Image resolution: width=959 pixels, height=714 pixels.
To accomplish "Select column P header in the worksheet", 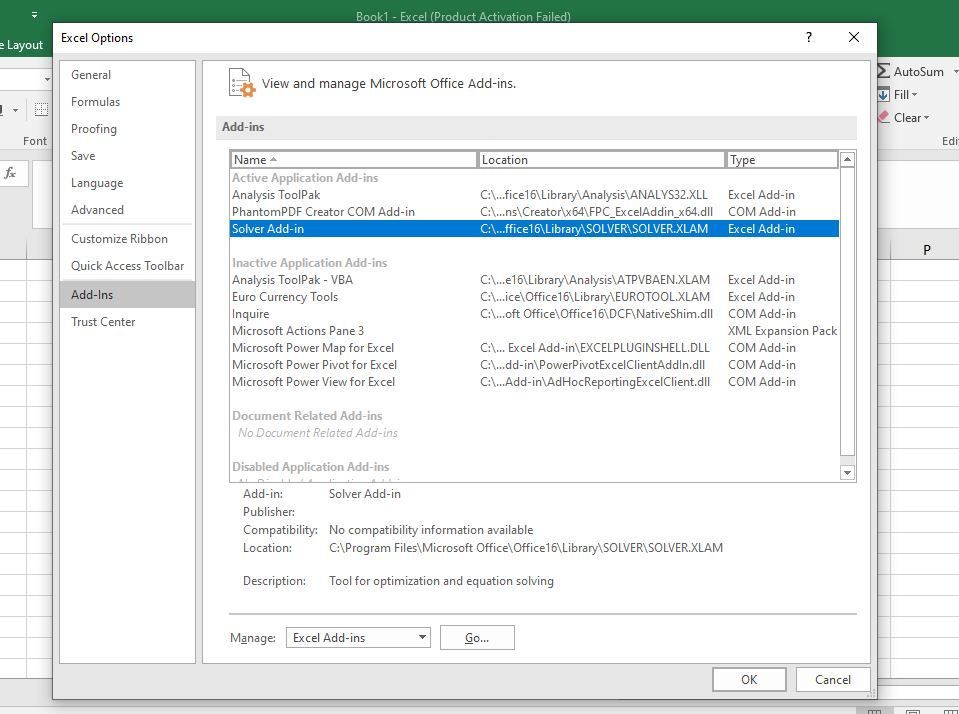I will (927, 250).
